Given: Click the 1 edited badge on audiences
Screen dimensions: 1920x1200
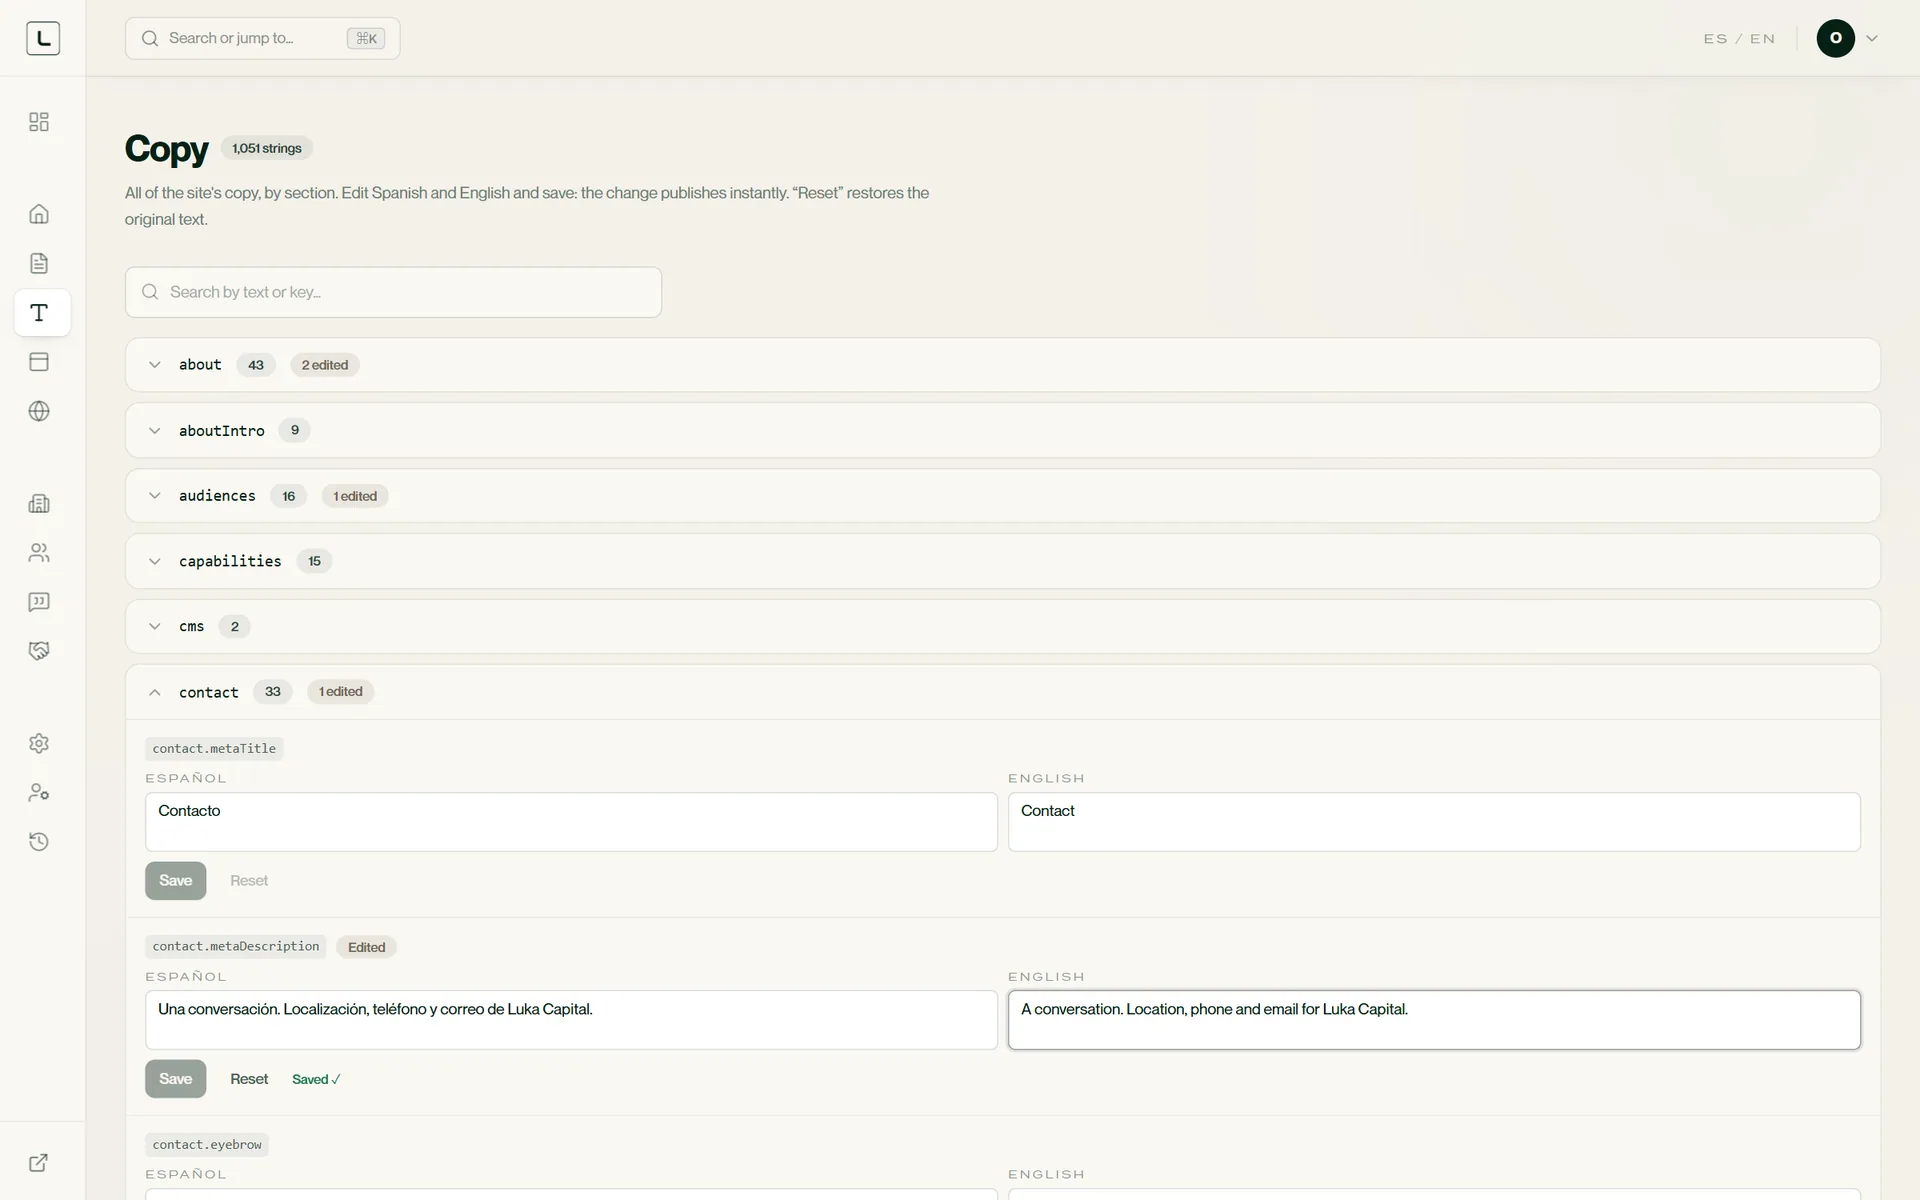Looking at the screenshot, I should point(355,496).
